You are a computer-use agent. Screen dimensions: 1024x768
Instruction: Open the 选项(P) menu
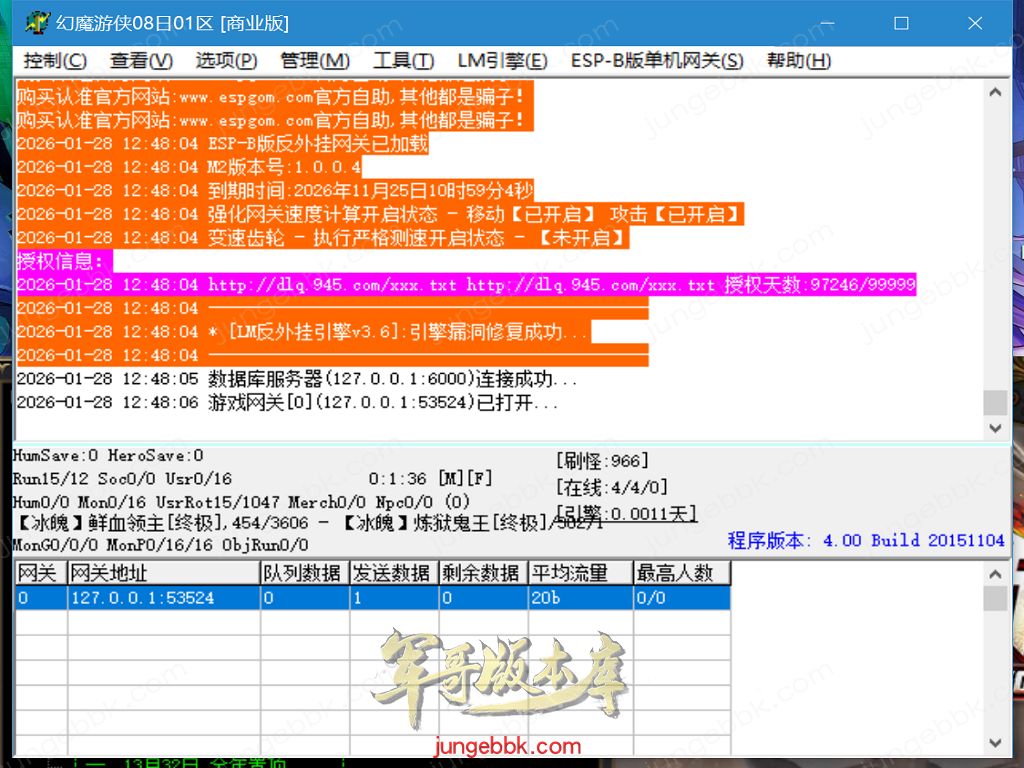pos(226,61)
